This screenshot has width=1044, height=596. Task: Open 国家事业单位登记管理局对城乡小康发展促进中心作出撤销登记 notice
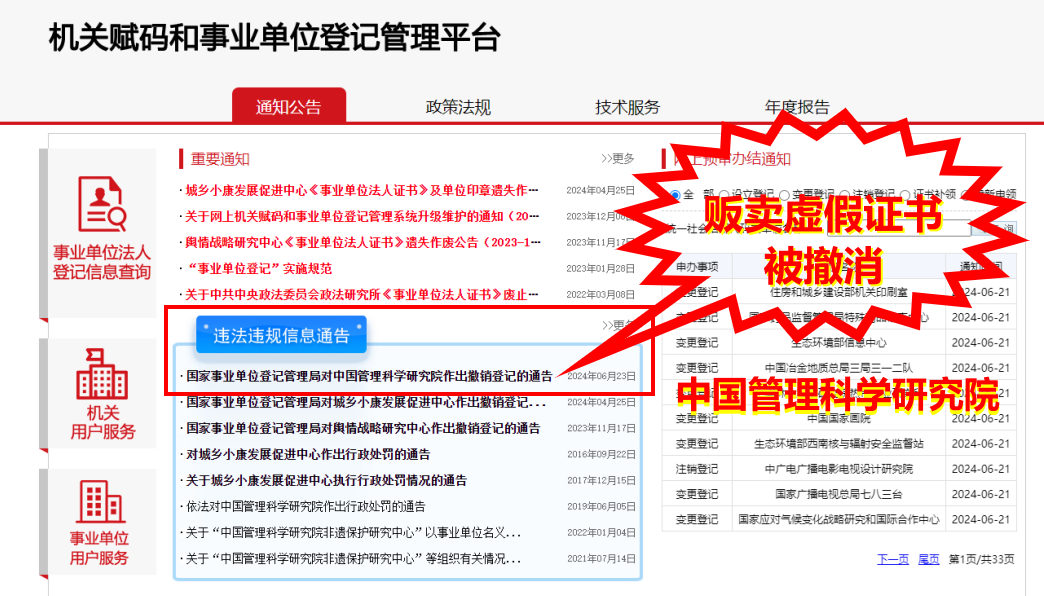click(x=366, y=402)
